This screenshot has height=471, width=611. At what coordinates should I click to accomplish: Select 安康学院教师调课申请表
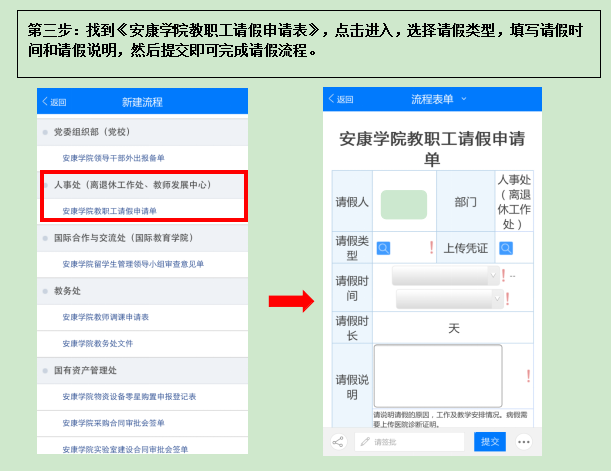pos(105,316)
